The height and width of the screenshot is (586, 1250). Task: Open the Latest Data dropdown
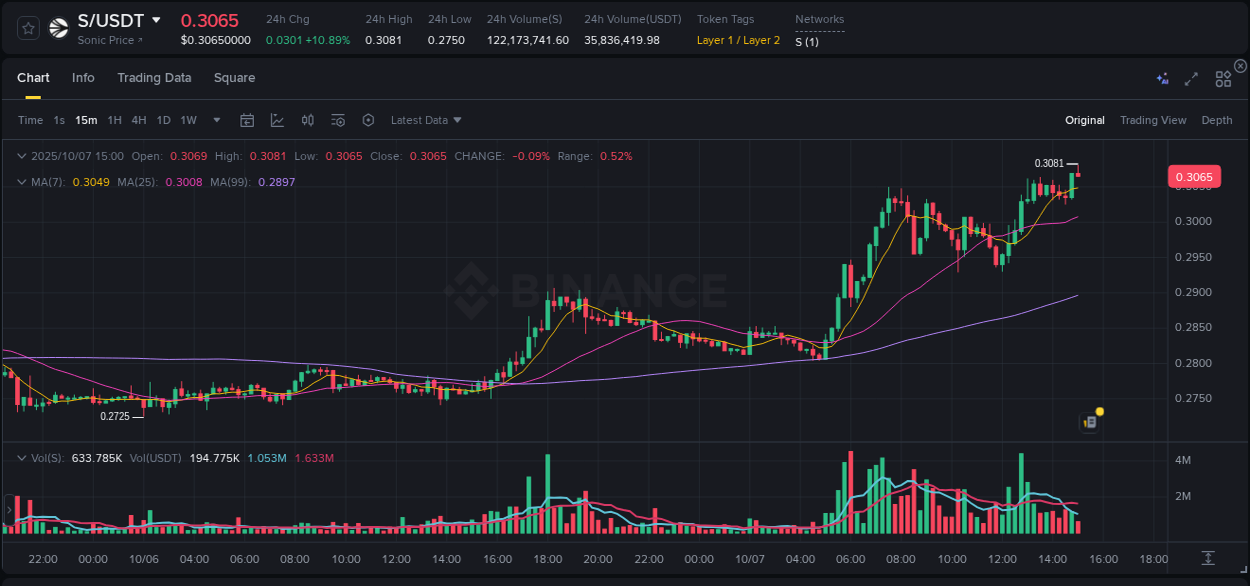[425, 120]
